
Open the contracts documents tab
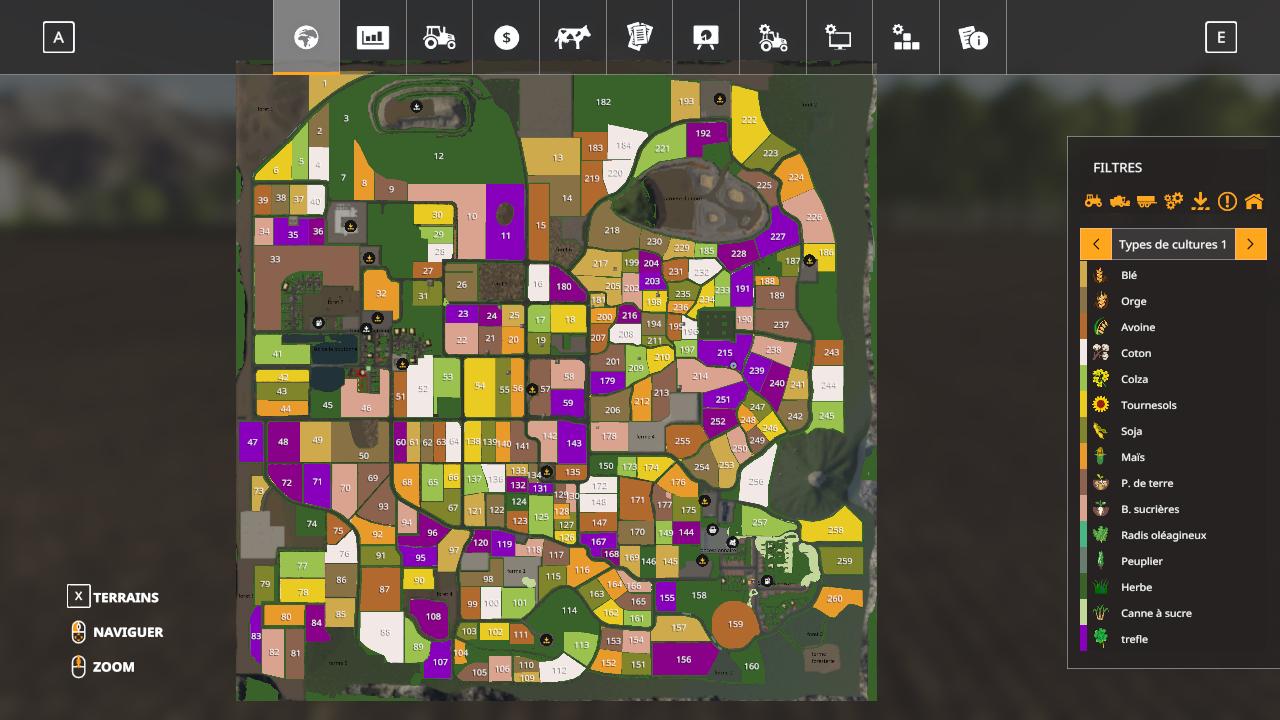[x=639, y=37]
